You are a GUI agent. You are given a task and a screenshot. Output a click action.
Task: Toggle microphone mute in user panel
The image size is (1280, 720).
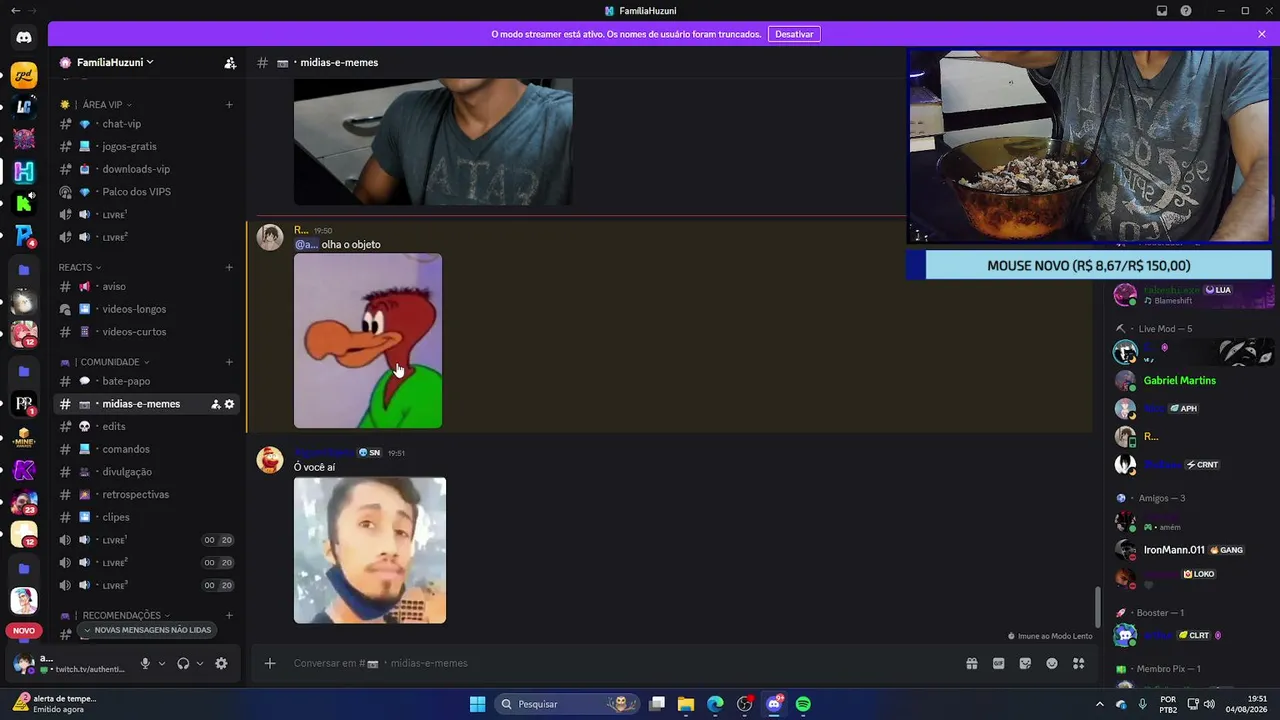145,663
